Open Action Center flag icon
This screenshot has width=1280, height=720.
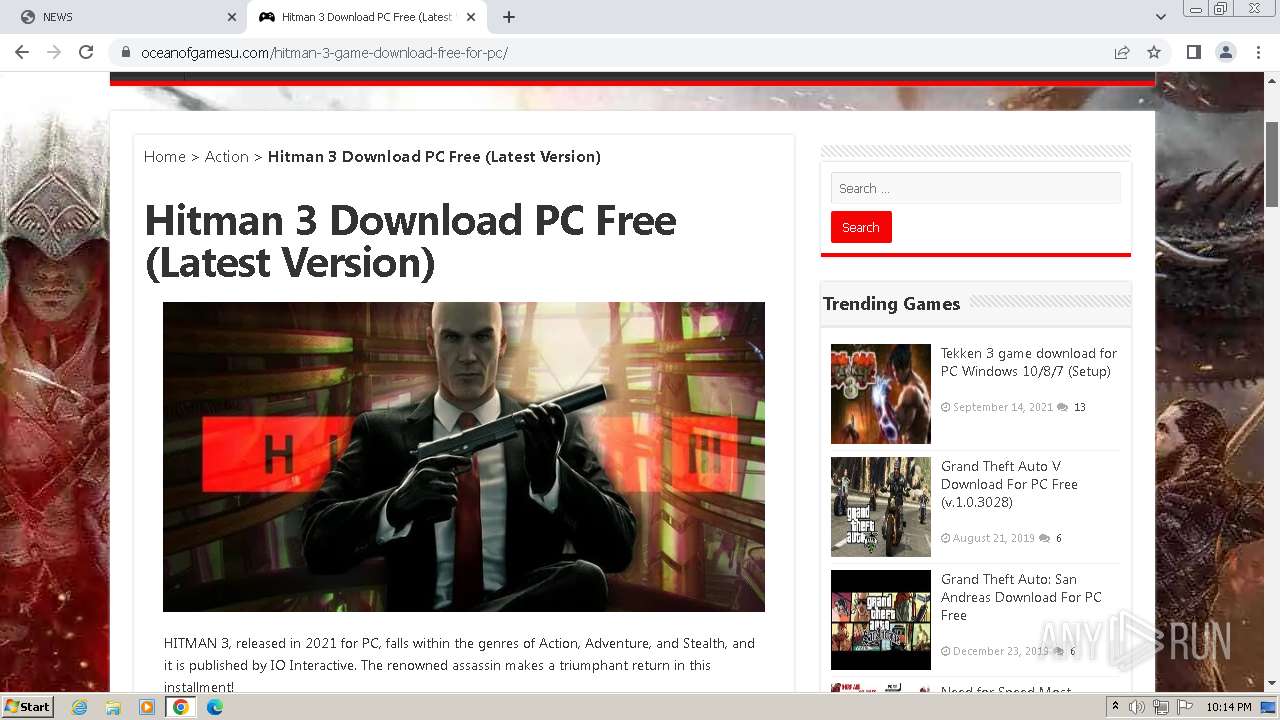[1185, 707]
